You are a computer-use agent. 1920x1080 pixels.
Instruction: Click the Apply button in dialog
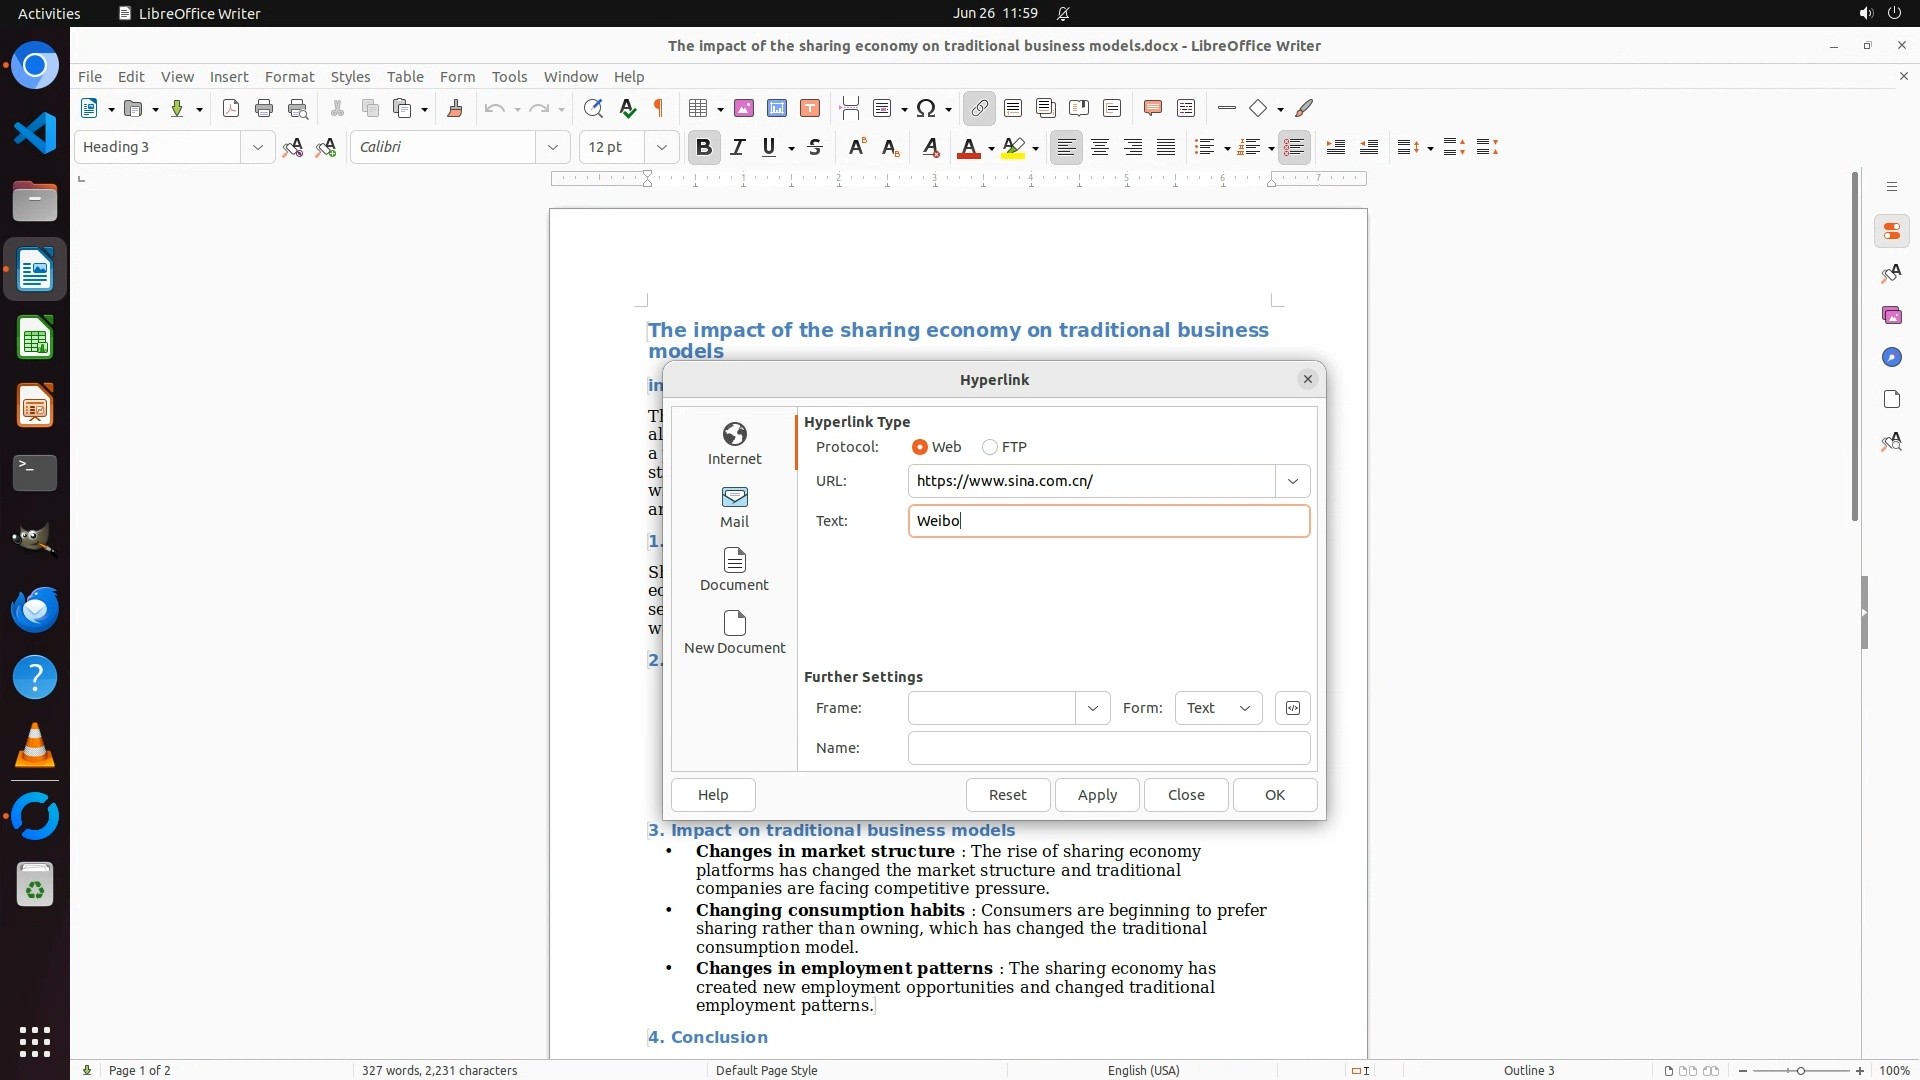(x=1096, y=795)
